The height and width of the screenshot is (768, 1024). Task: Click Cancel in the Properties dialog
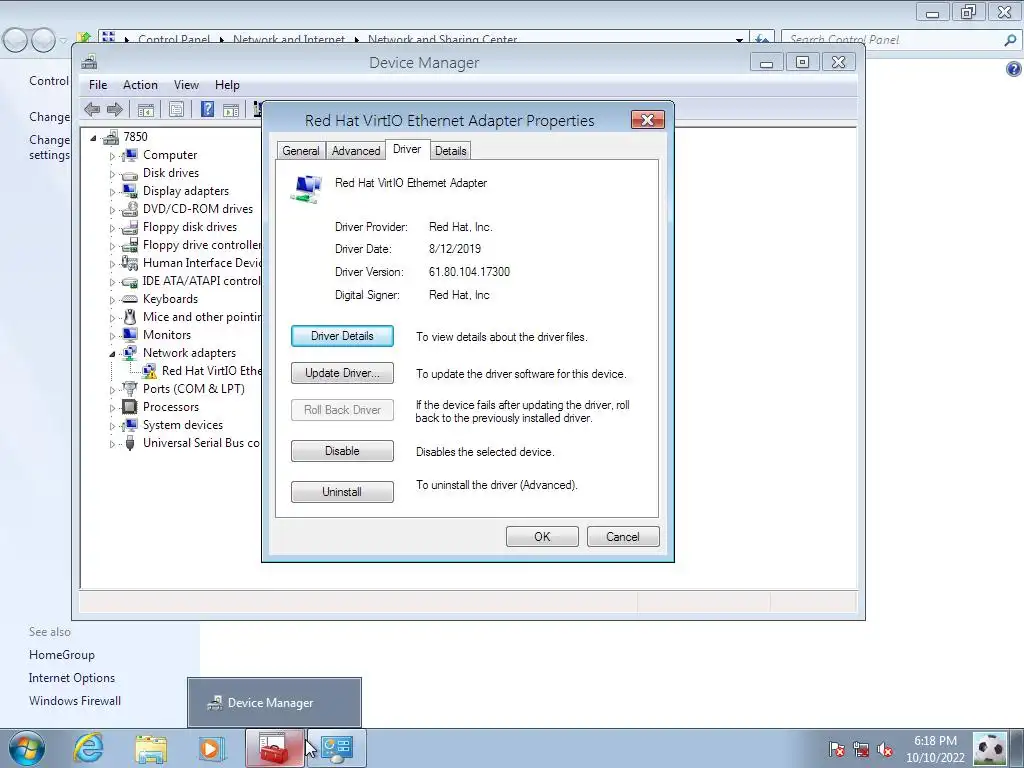coord(623,537)
